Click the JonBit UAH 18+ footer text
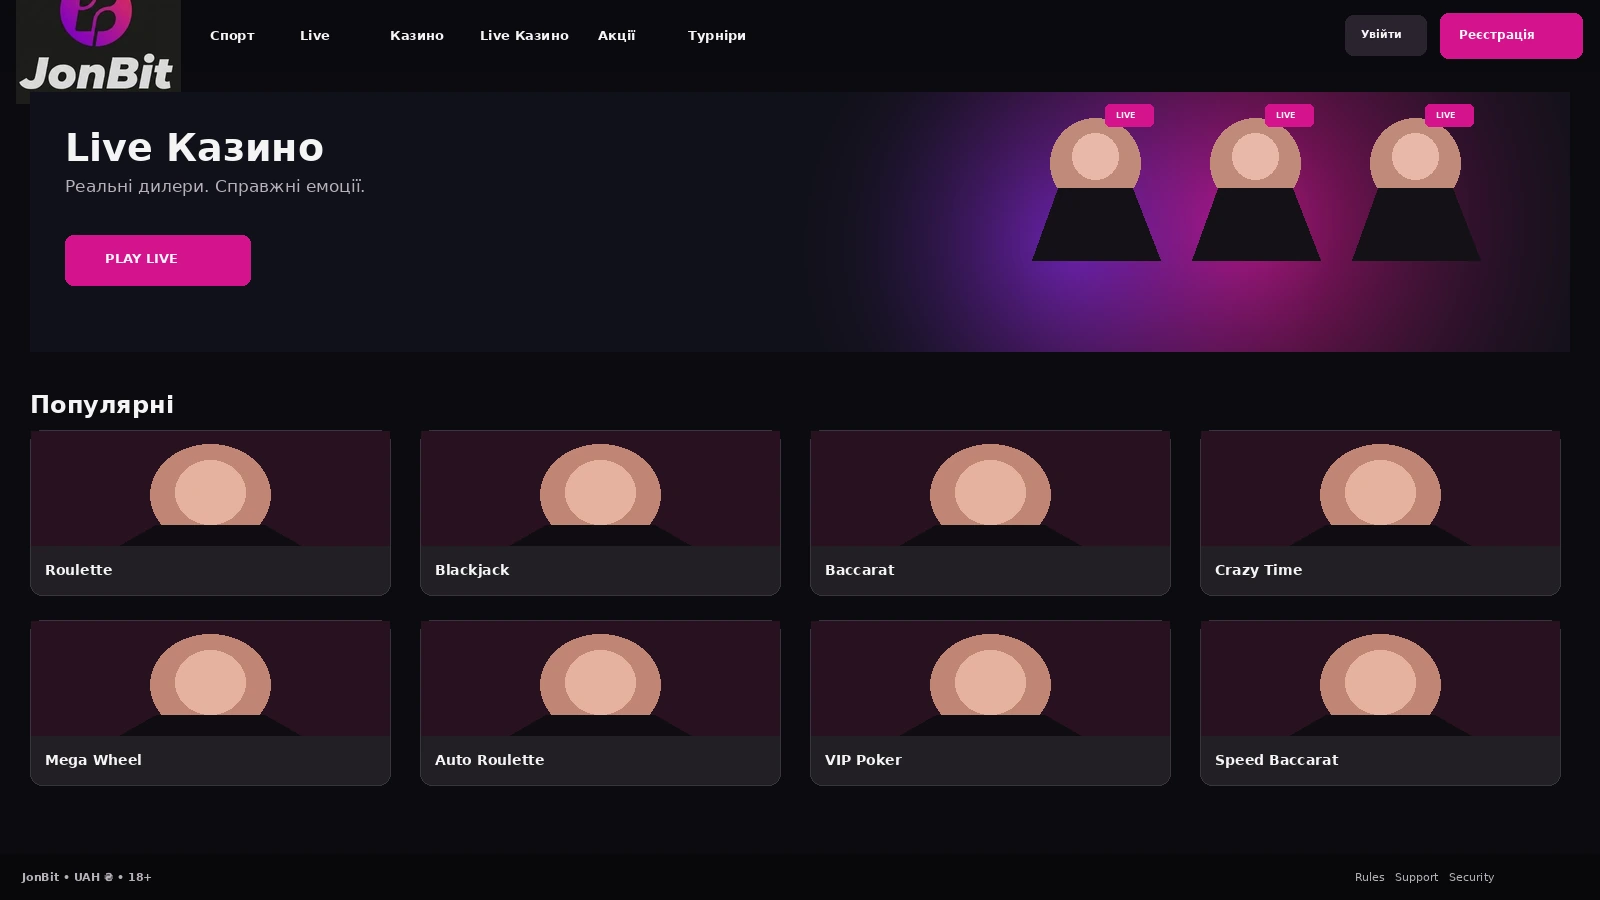Viewport: 1600px width, 900px height. click(87, 877)
